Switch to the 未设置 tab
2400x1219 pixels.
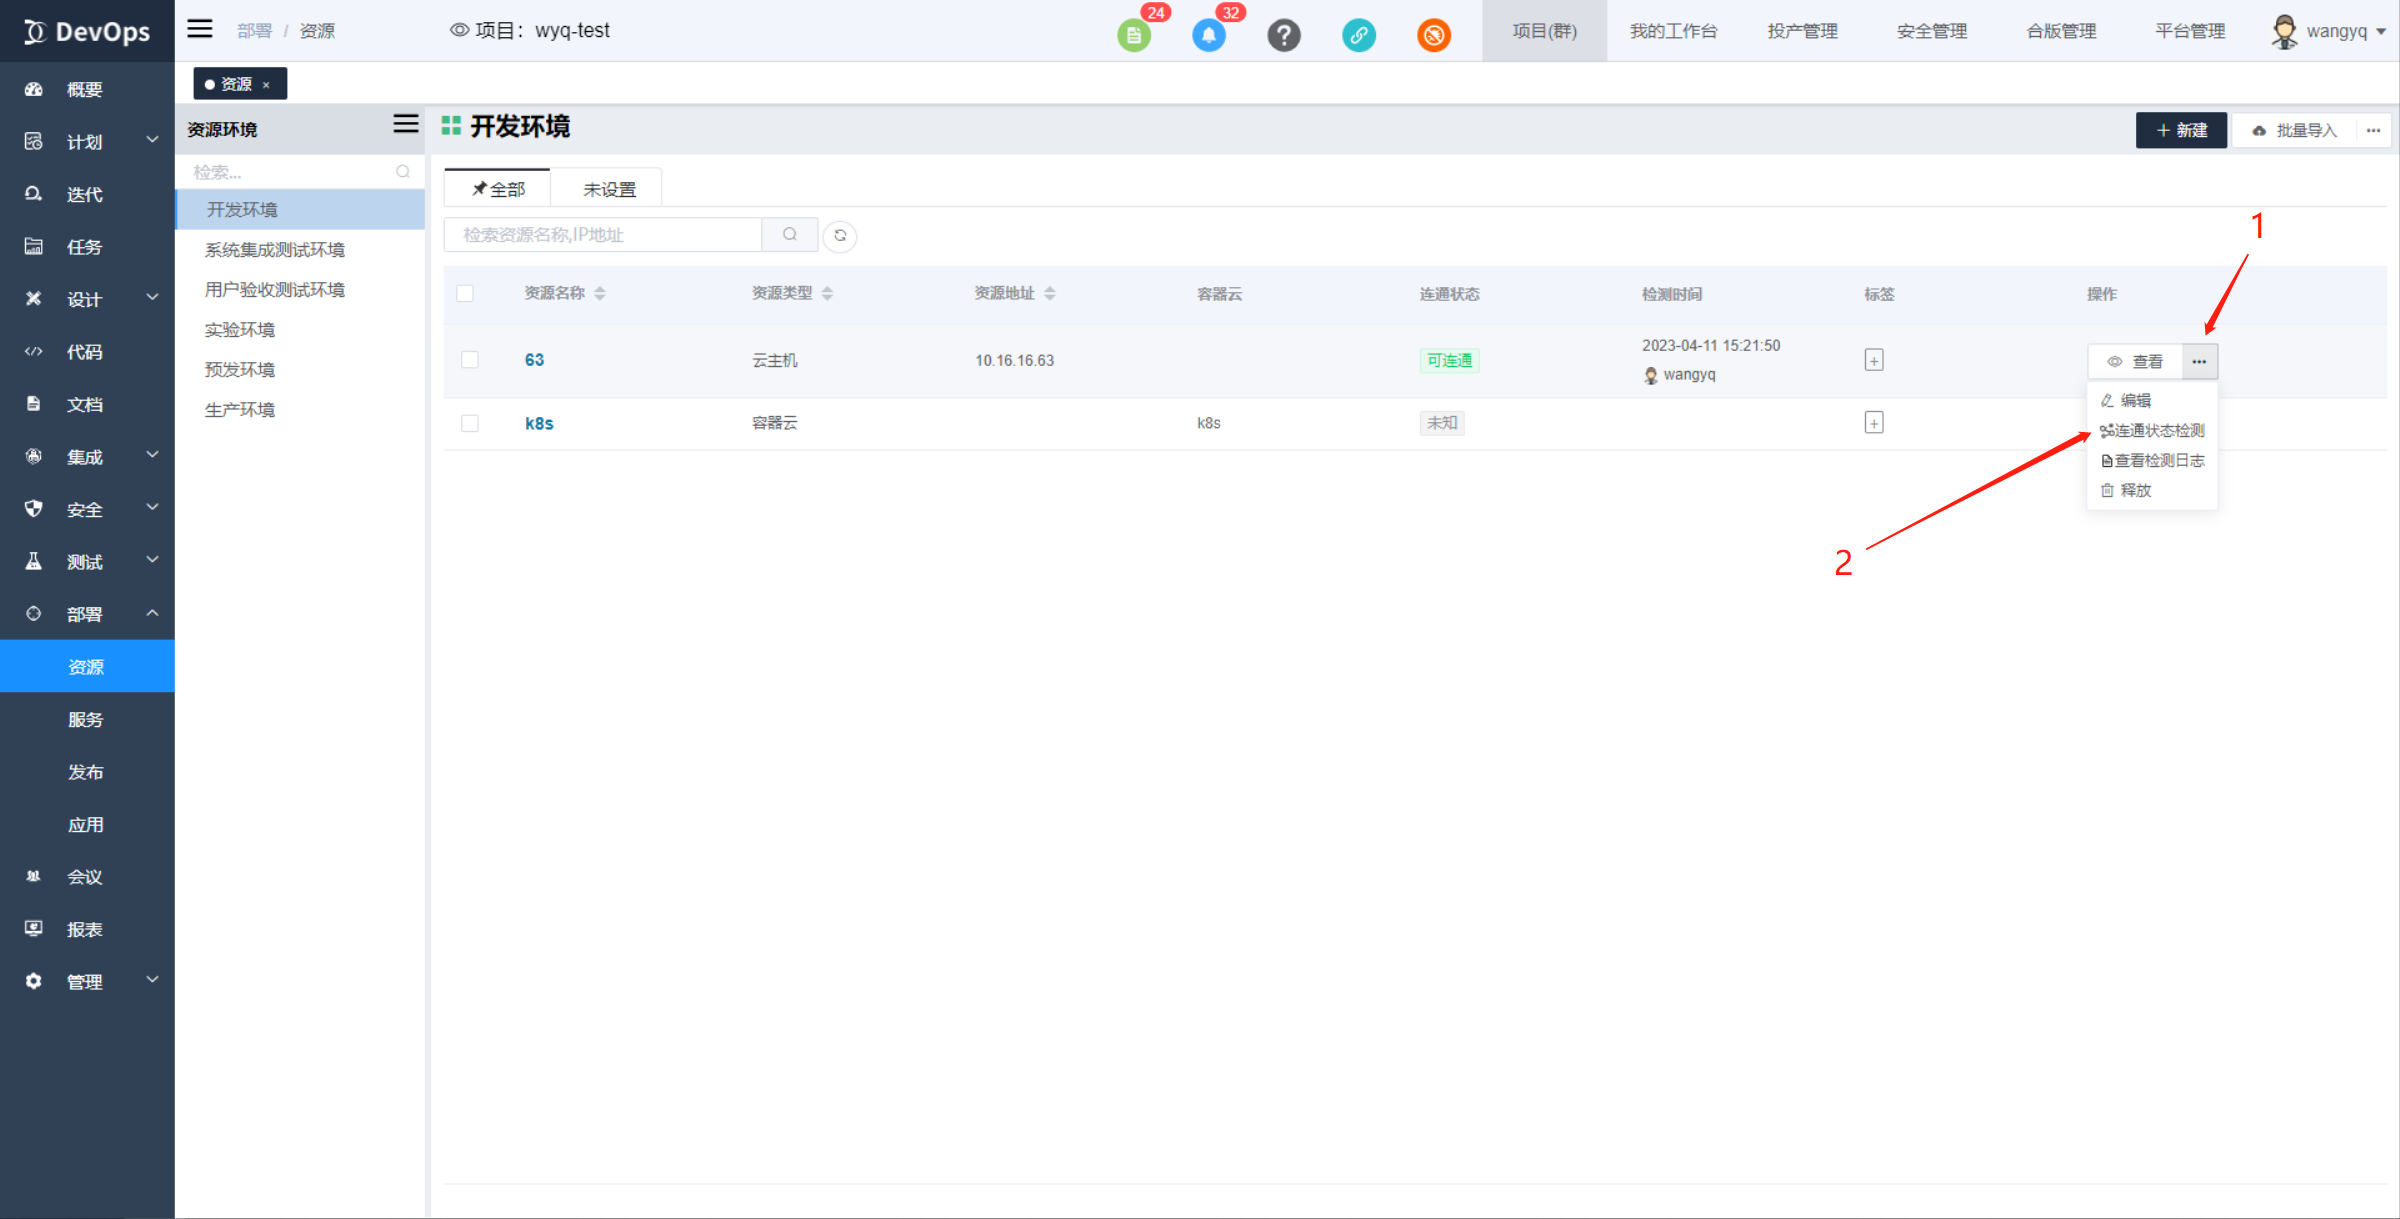(x=609, y=189)
